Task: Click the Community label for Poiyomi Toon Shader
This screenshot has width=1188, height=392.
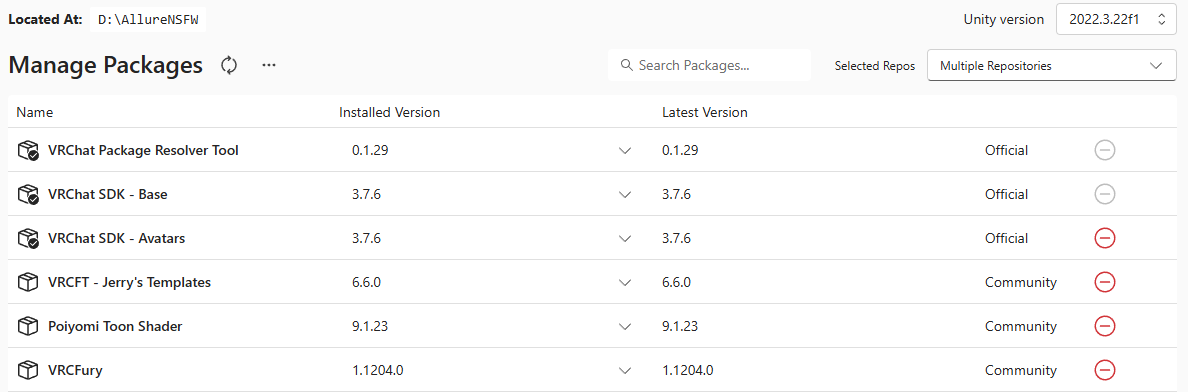Action: coord(1021,326)
